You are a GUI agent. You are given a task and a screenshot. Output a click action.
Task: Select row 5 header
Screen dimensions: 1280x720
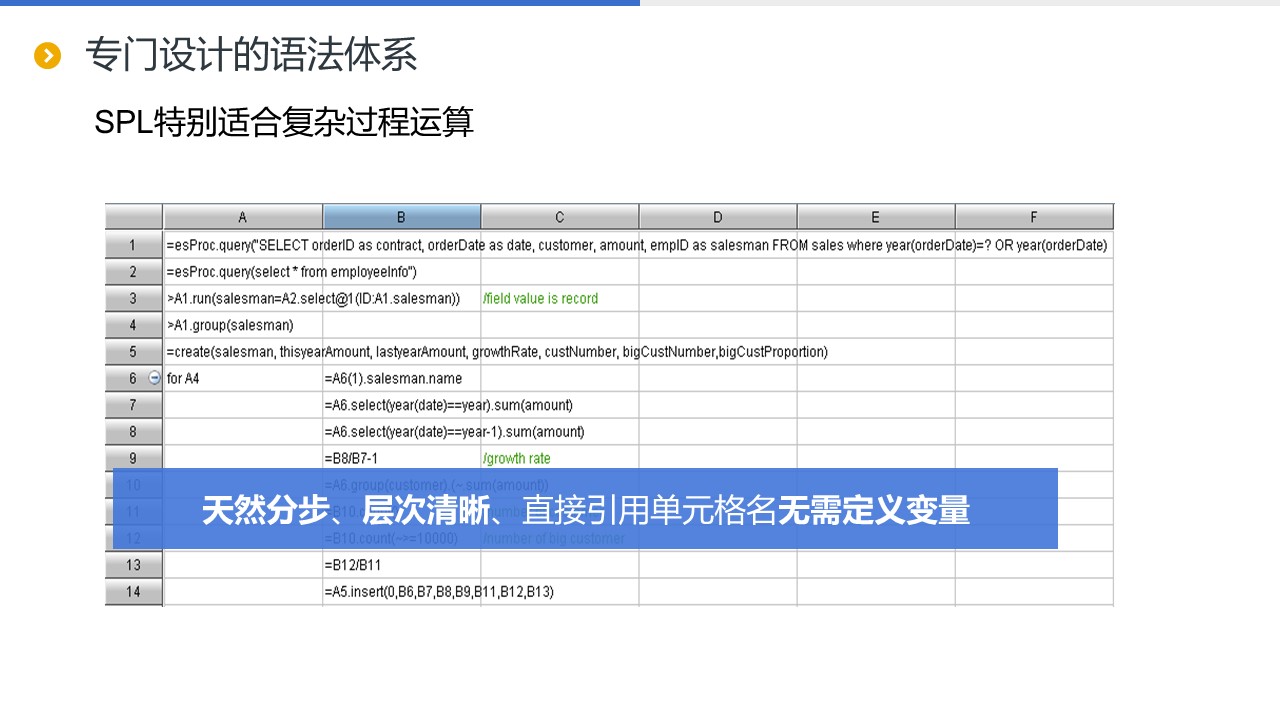coord(134,352)
